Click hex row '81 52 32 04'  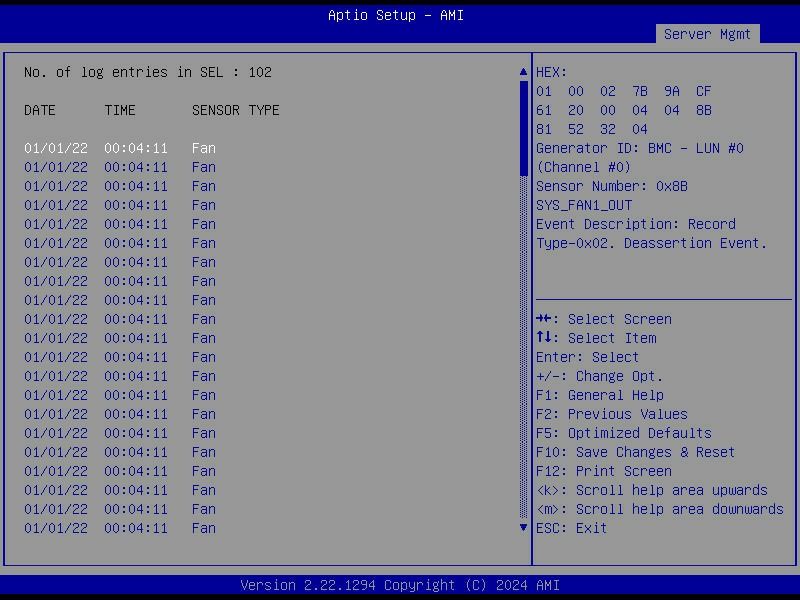point(592,129)
